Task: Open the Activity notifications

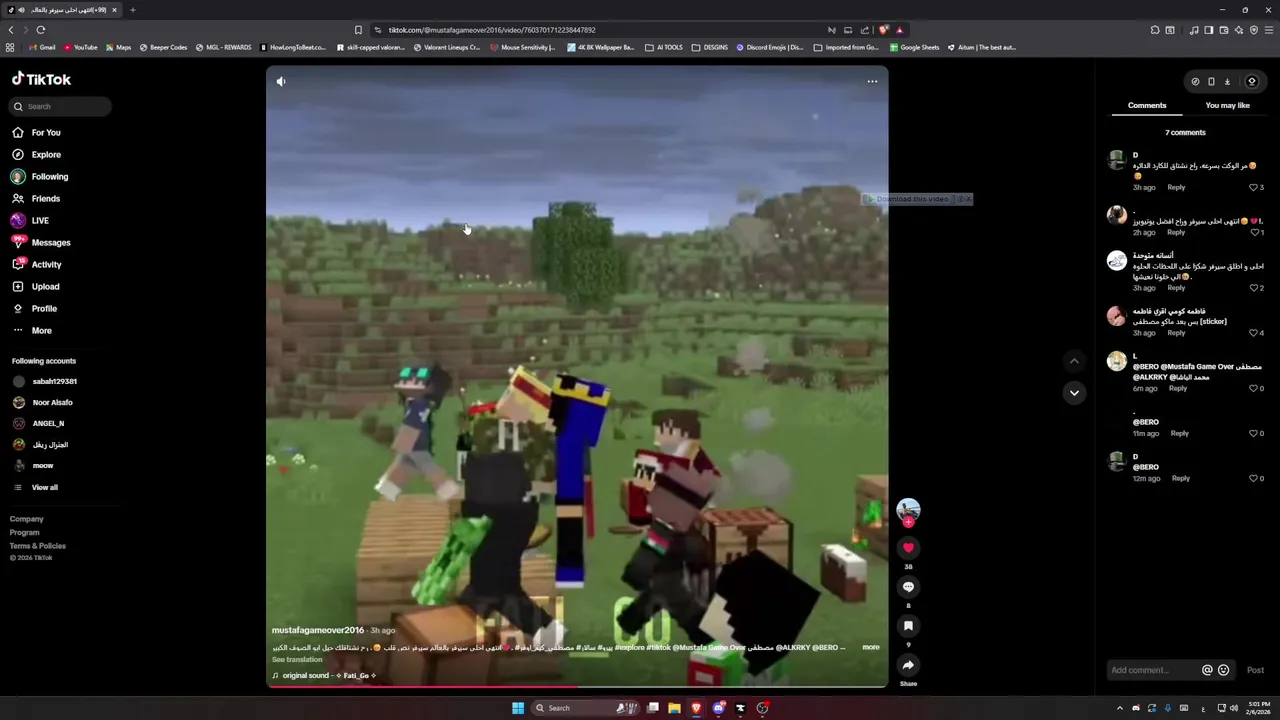Action: pos(46,265)
